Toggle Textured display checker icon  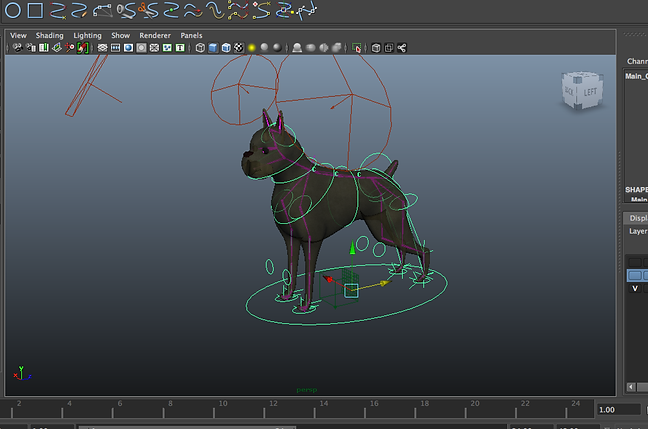click(238, 48)
